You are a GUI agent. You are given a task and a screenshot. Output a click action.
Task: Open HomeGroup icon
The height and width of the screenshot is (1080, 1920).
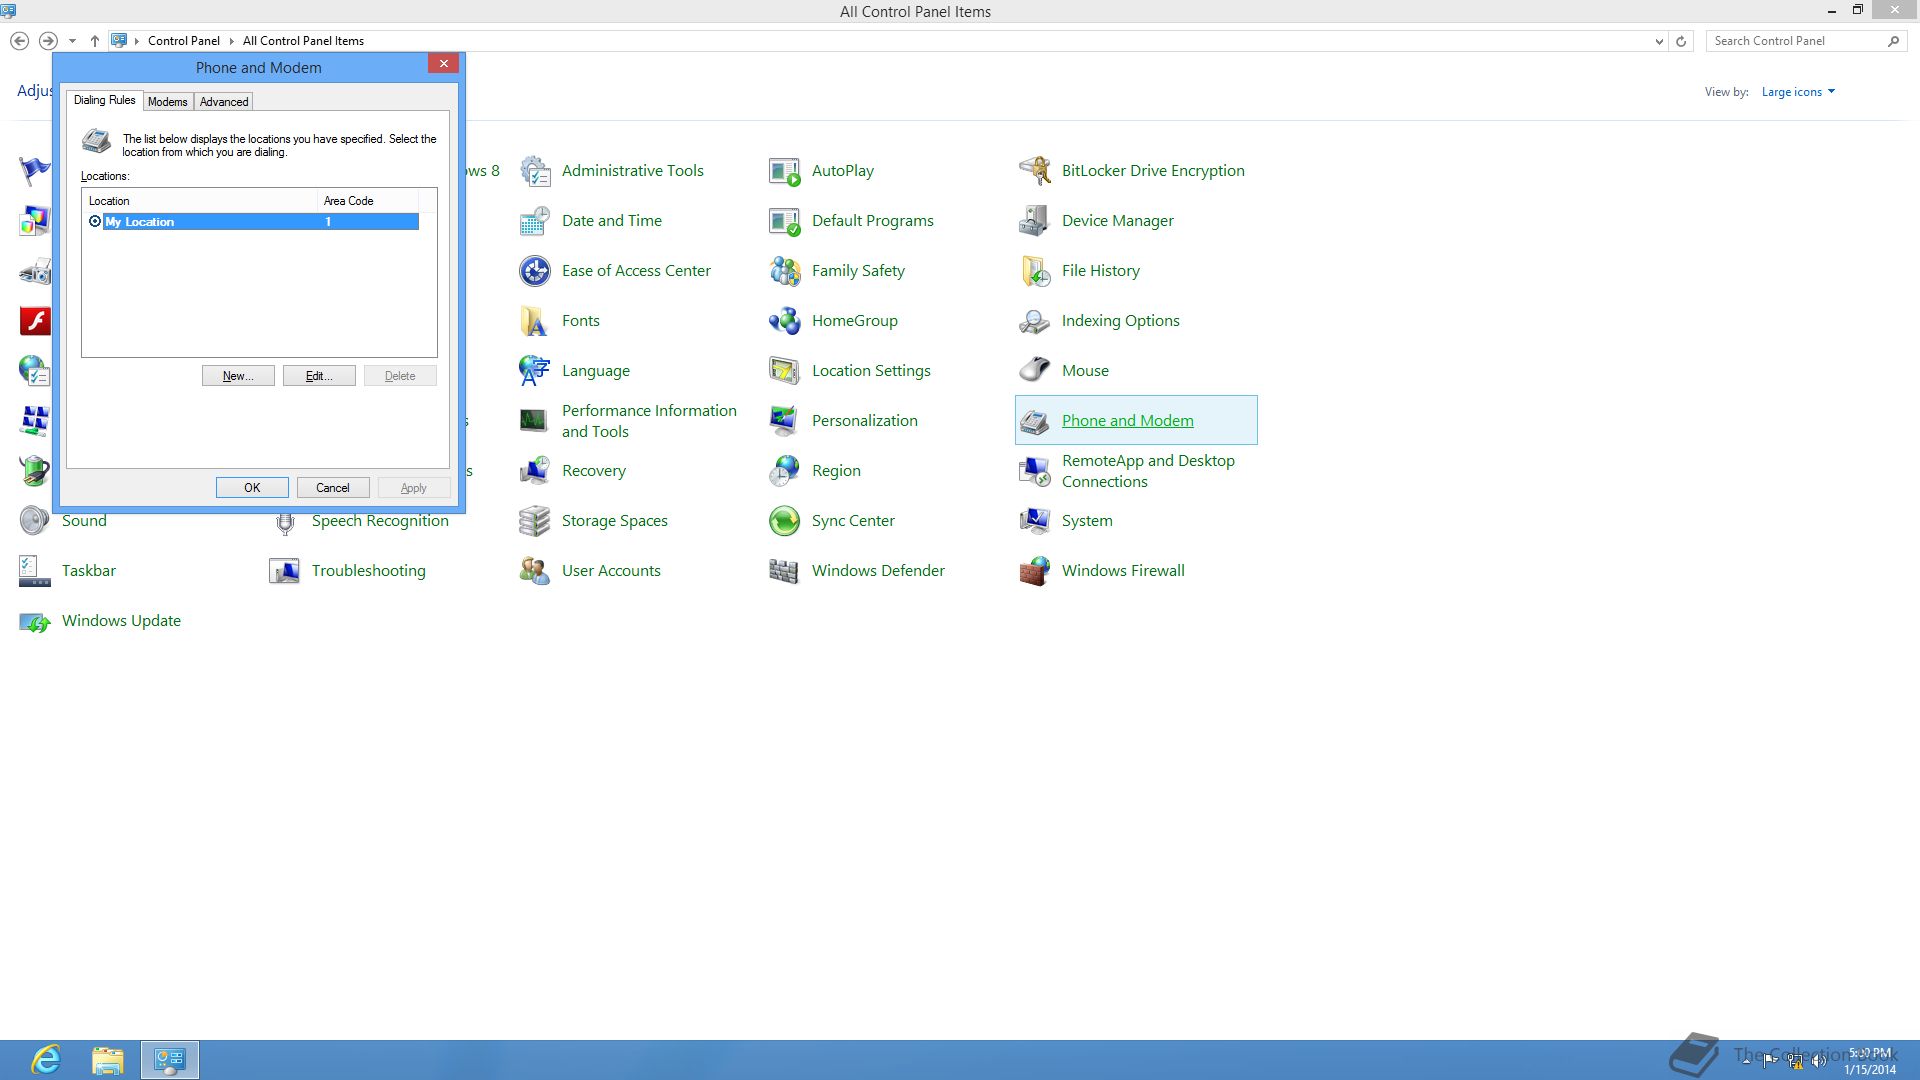(x=785, y=321)
